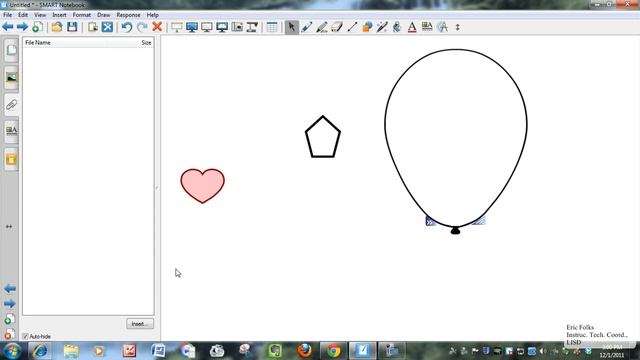The image size is (640, 360).
Task: Click the previous page arrow in sidebar bottom
Action: pyautogui.click(x=10, y=289)
